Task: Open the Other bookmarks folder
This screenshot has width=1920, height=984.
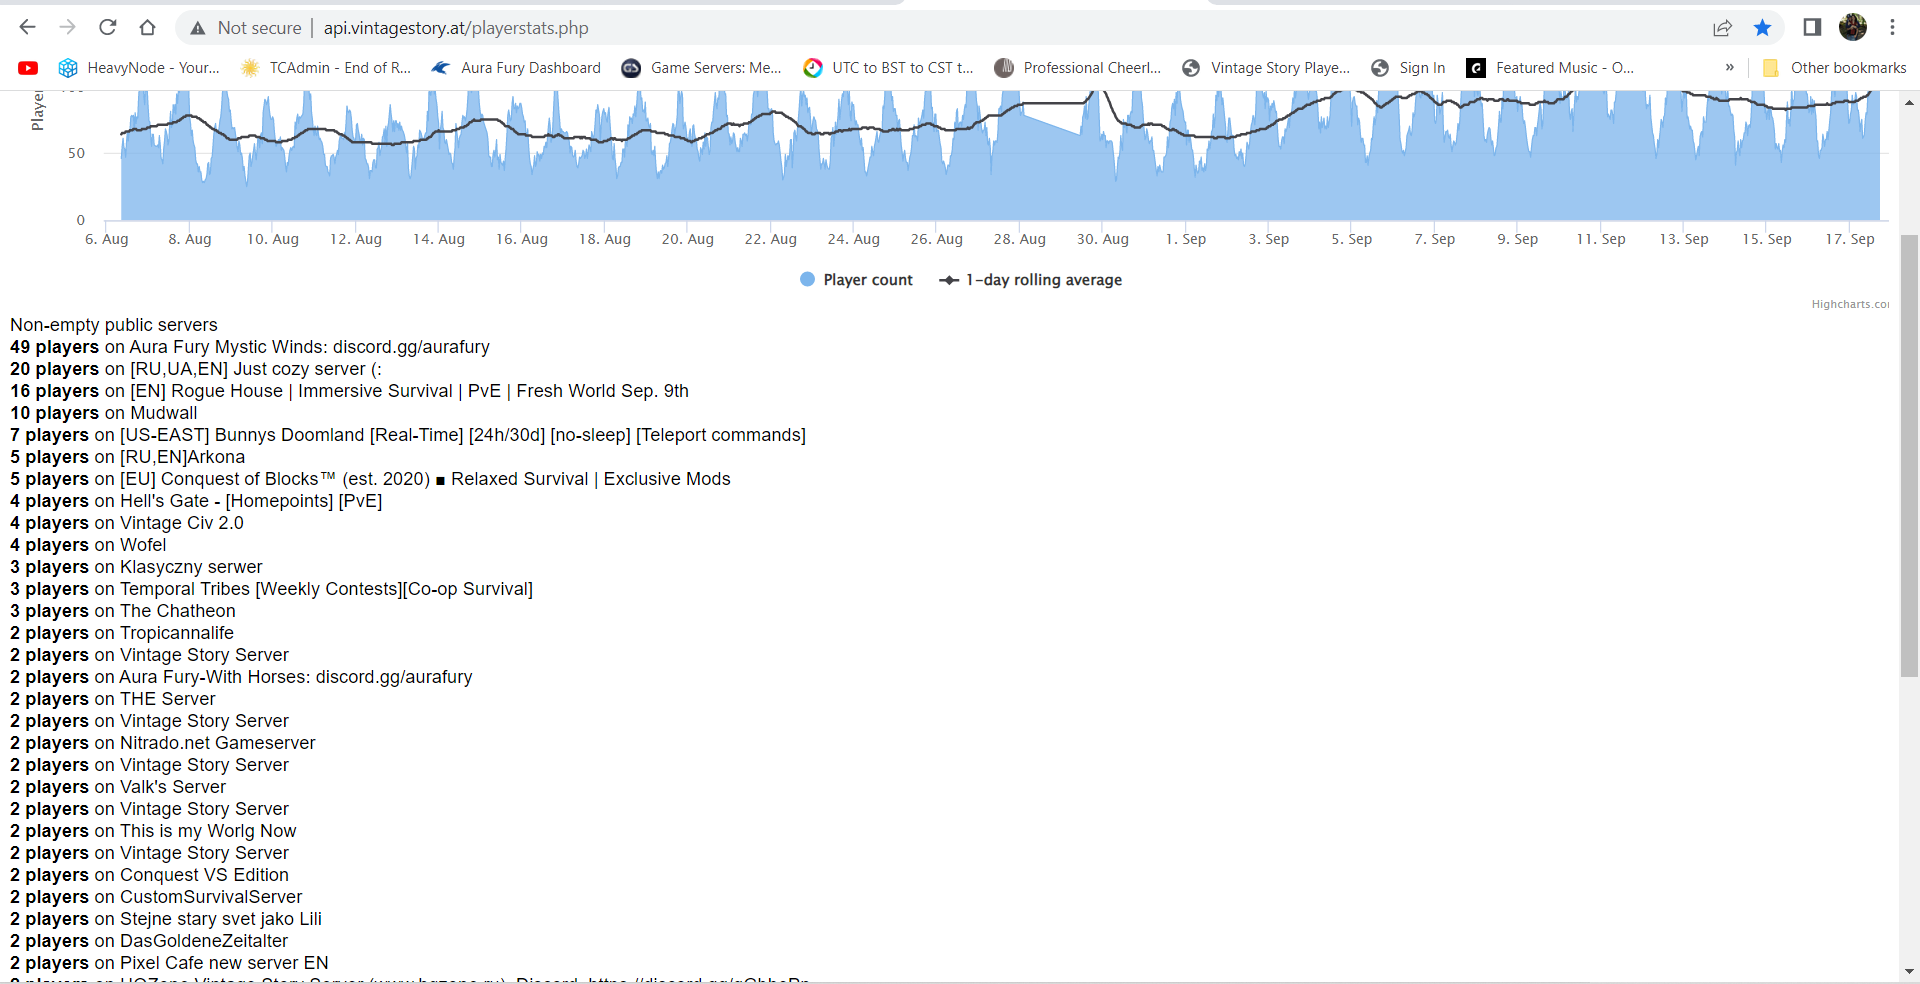Action: (1835, 68)
